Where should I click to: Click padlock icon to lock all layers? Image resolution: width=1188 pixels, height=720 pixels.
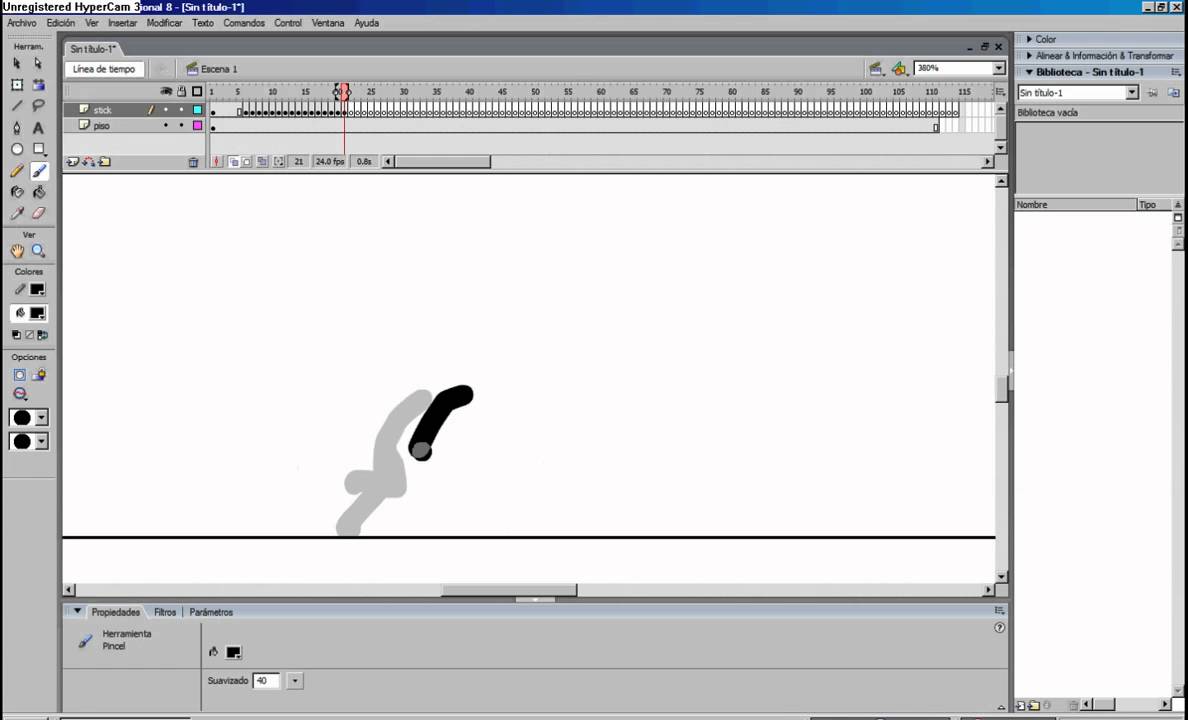[181, 92]
